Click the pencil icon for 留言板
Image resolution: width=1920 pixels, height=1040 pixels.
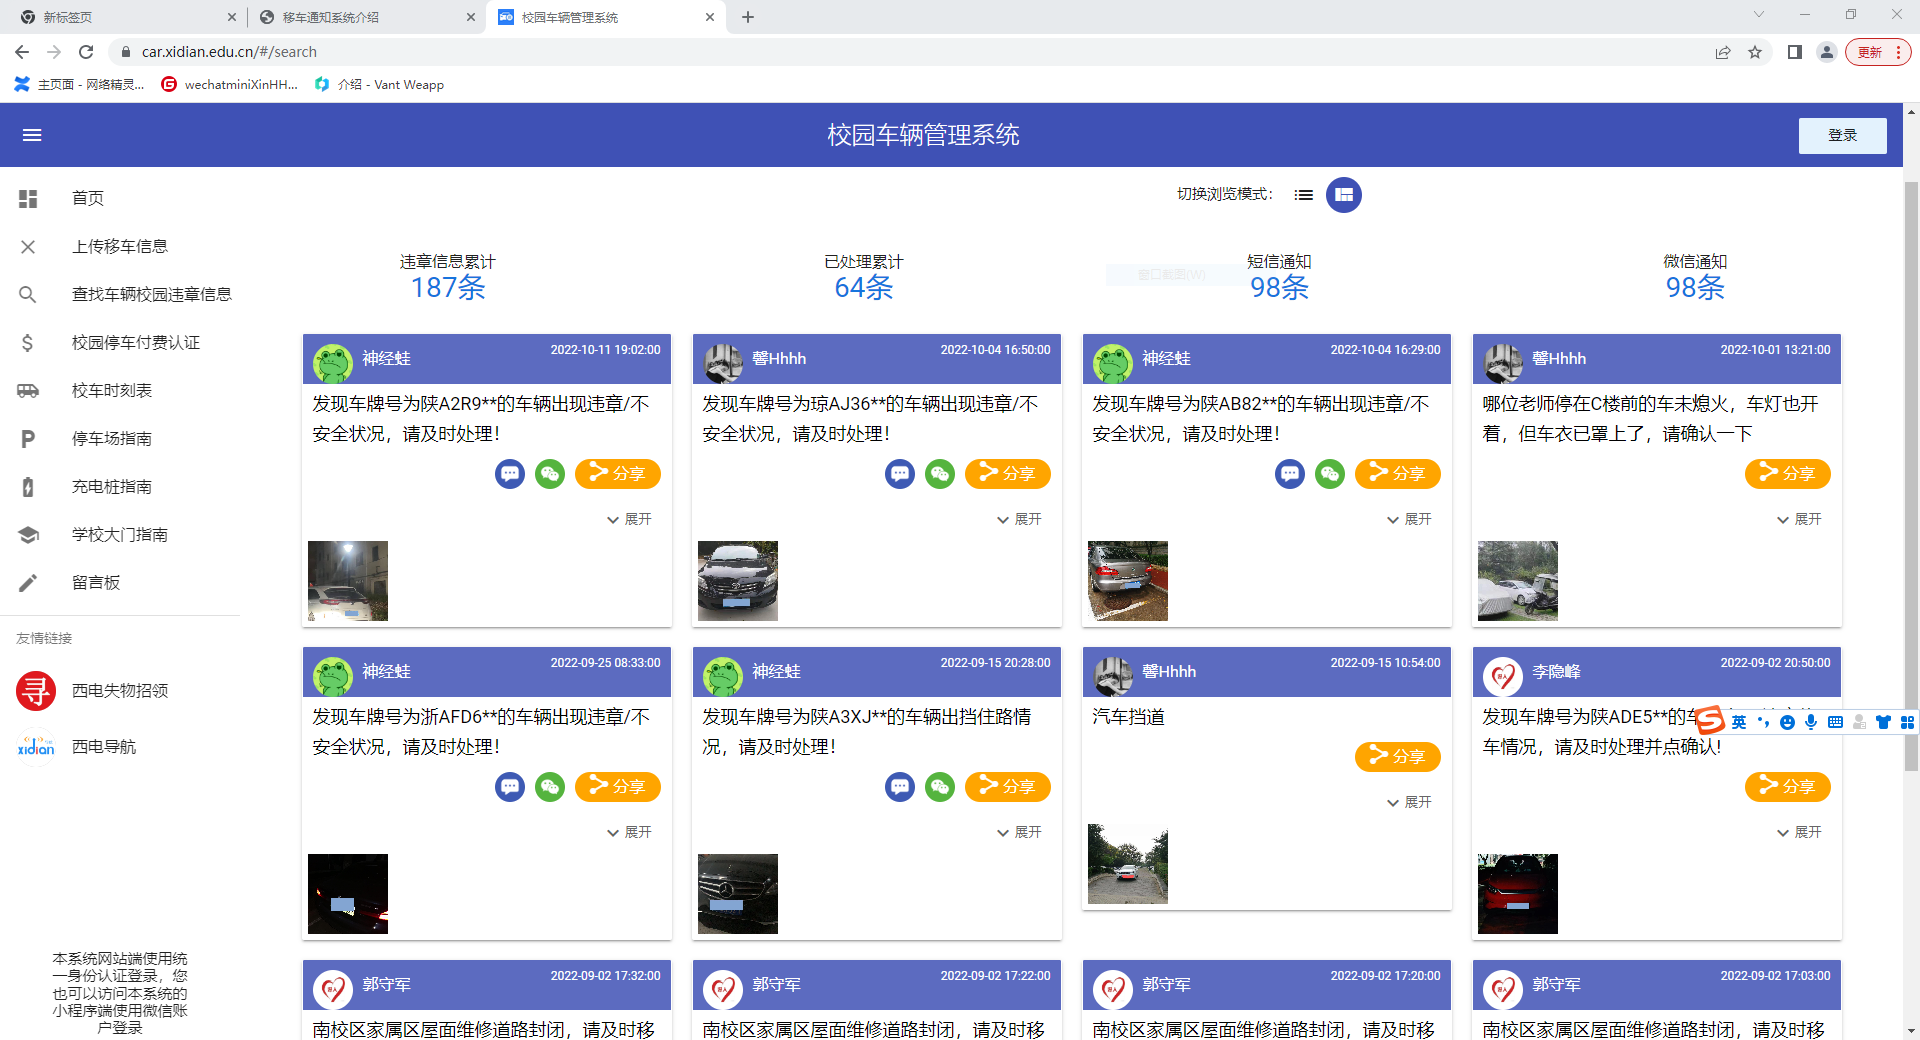(x=28, y=582)
